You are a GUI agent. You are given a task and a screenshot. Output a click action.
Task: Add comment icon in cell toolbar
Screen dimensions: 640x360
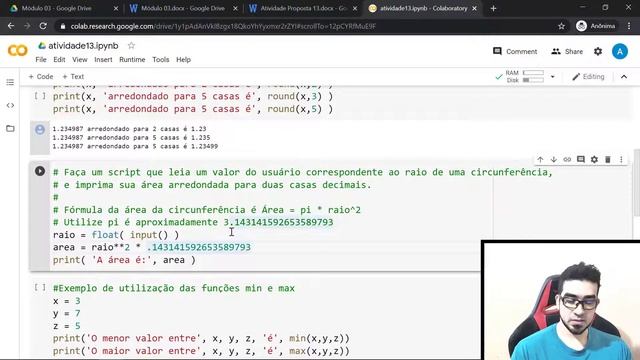tap(581, 160)
